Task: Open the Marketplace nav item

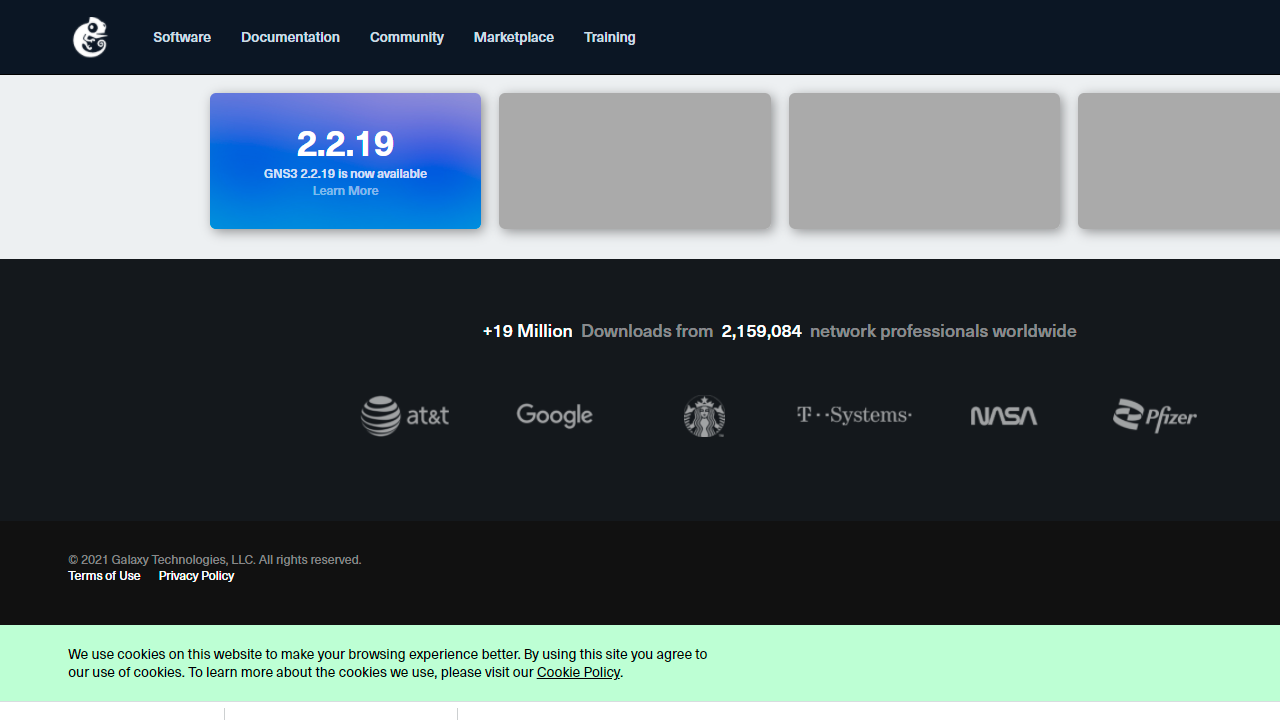Action: 514,37
